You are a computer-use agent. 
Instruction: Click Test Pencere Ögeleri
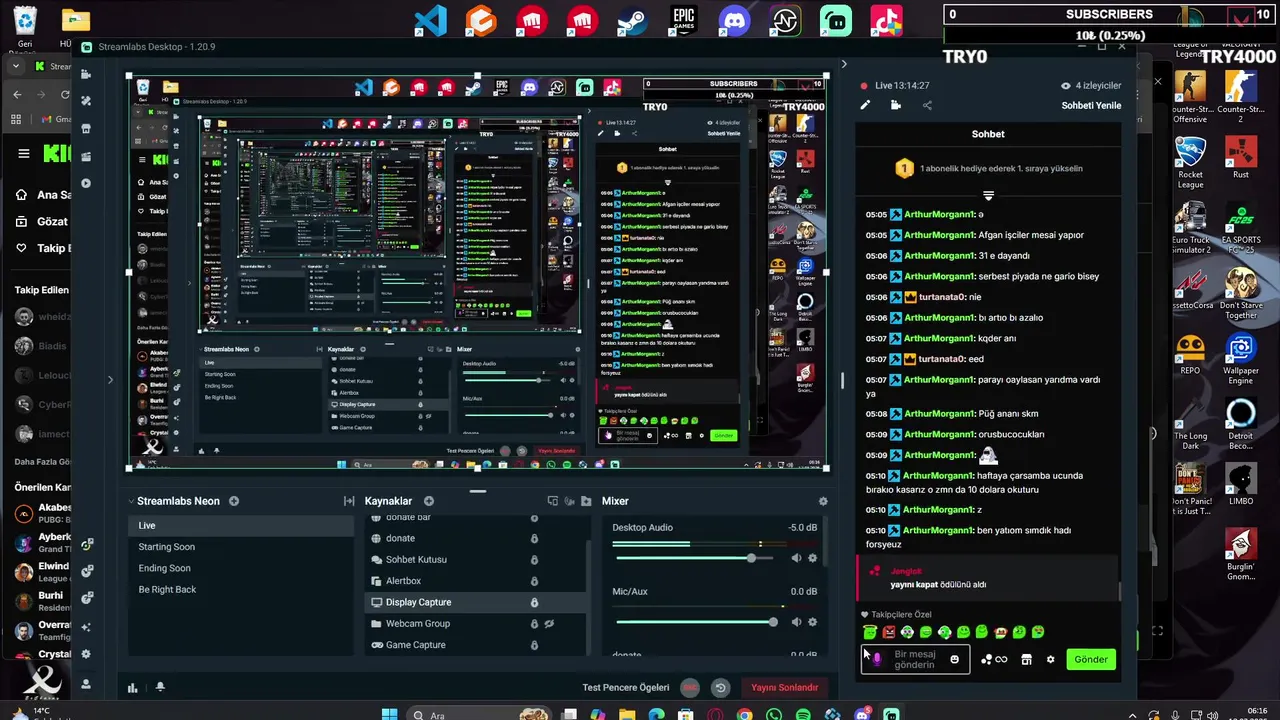(626, 687)
